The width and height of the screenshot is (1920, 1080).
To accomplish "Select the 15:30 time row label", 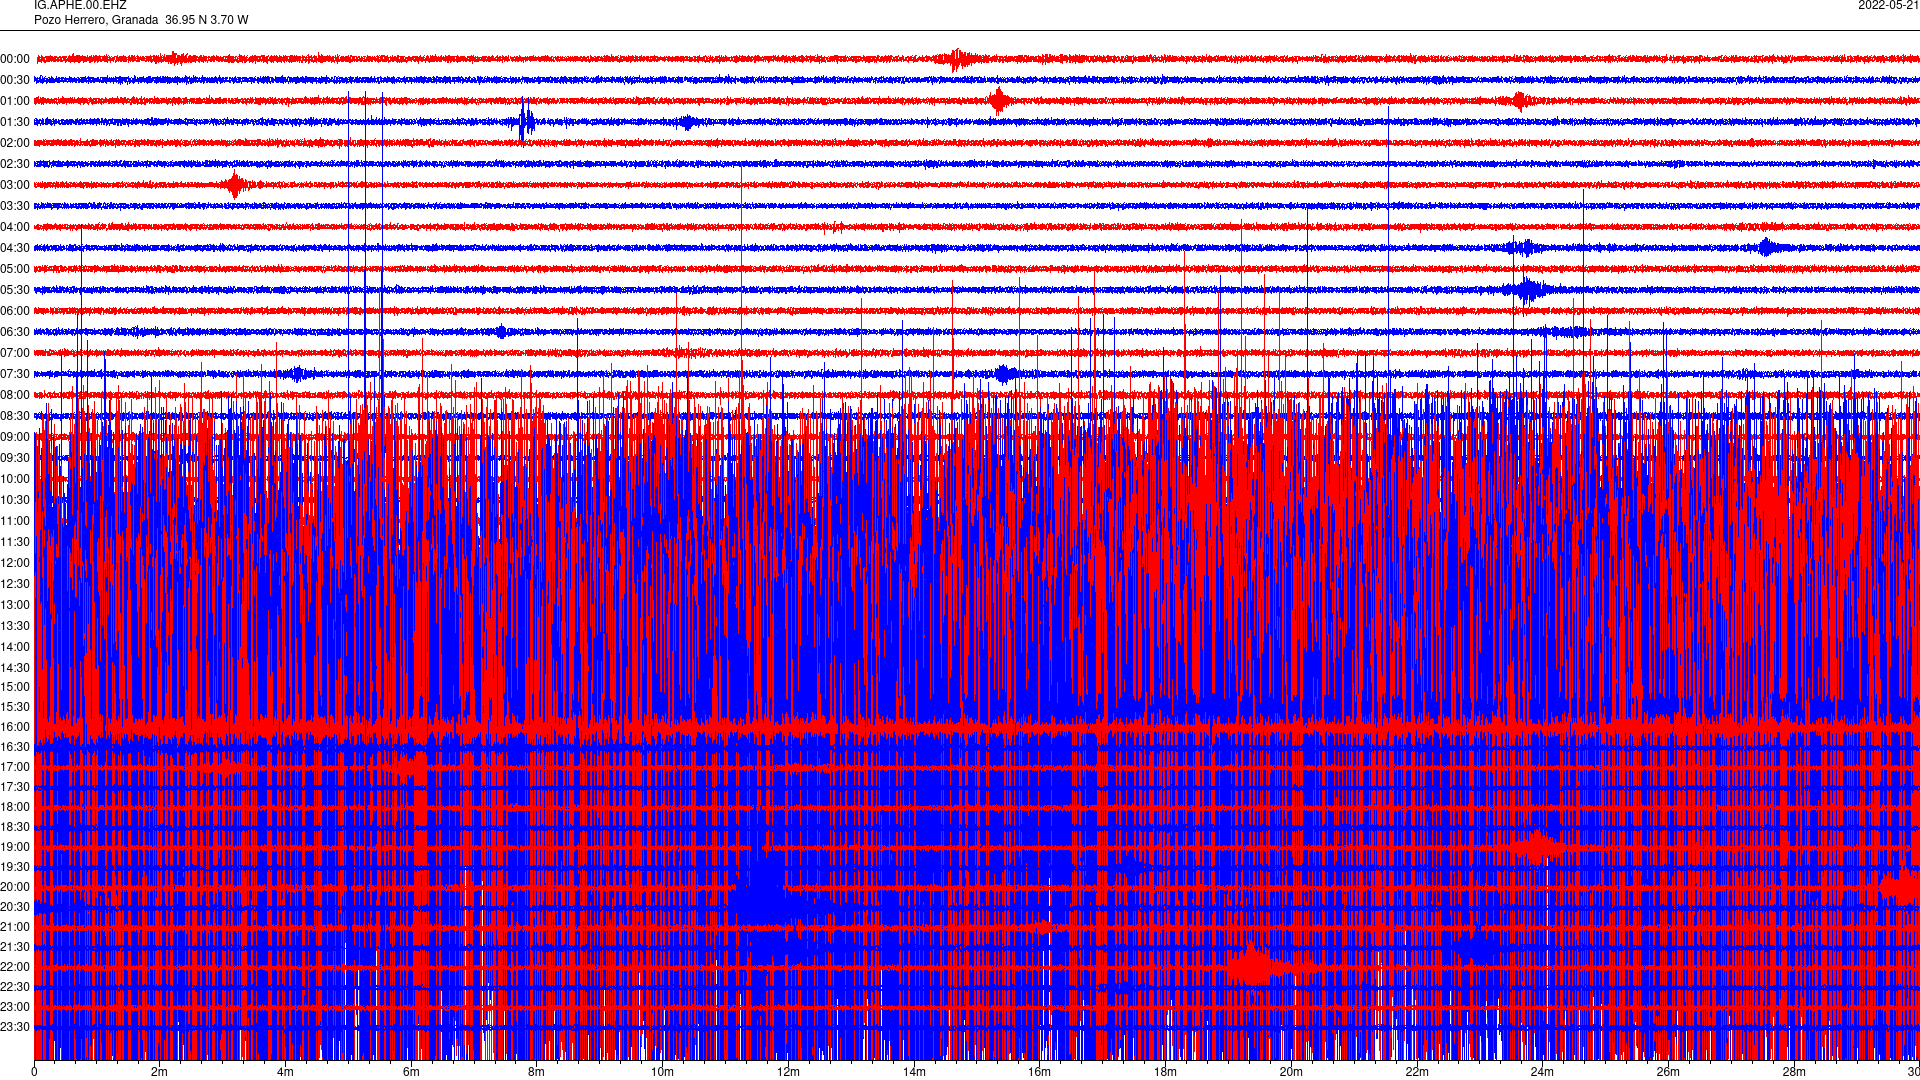I will pos(15,707).
